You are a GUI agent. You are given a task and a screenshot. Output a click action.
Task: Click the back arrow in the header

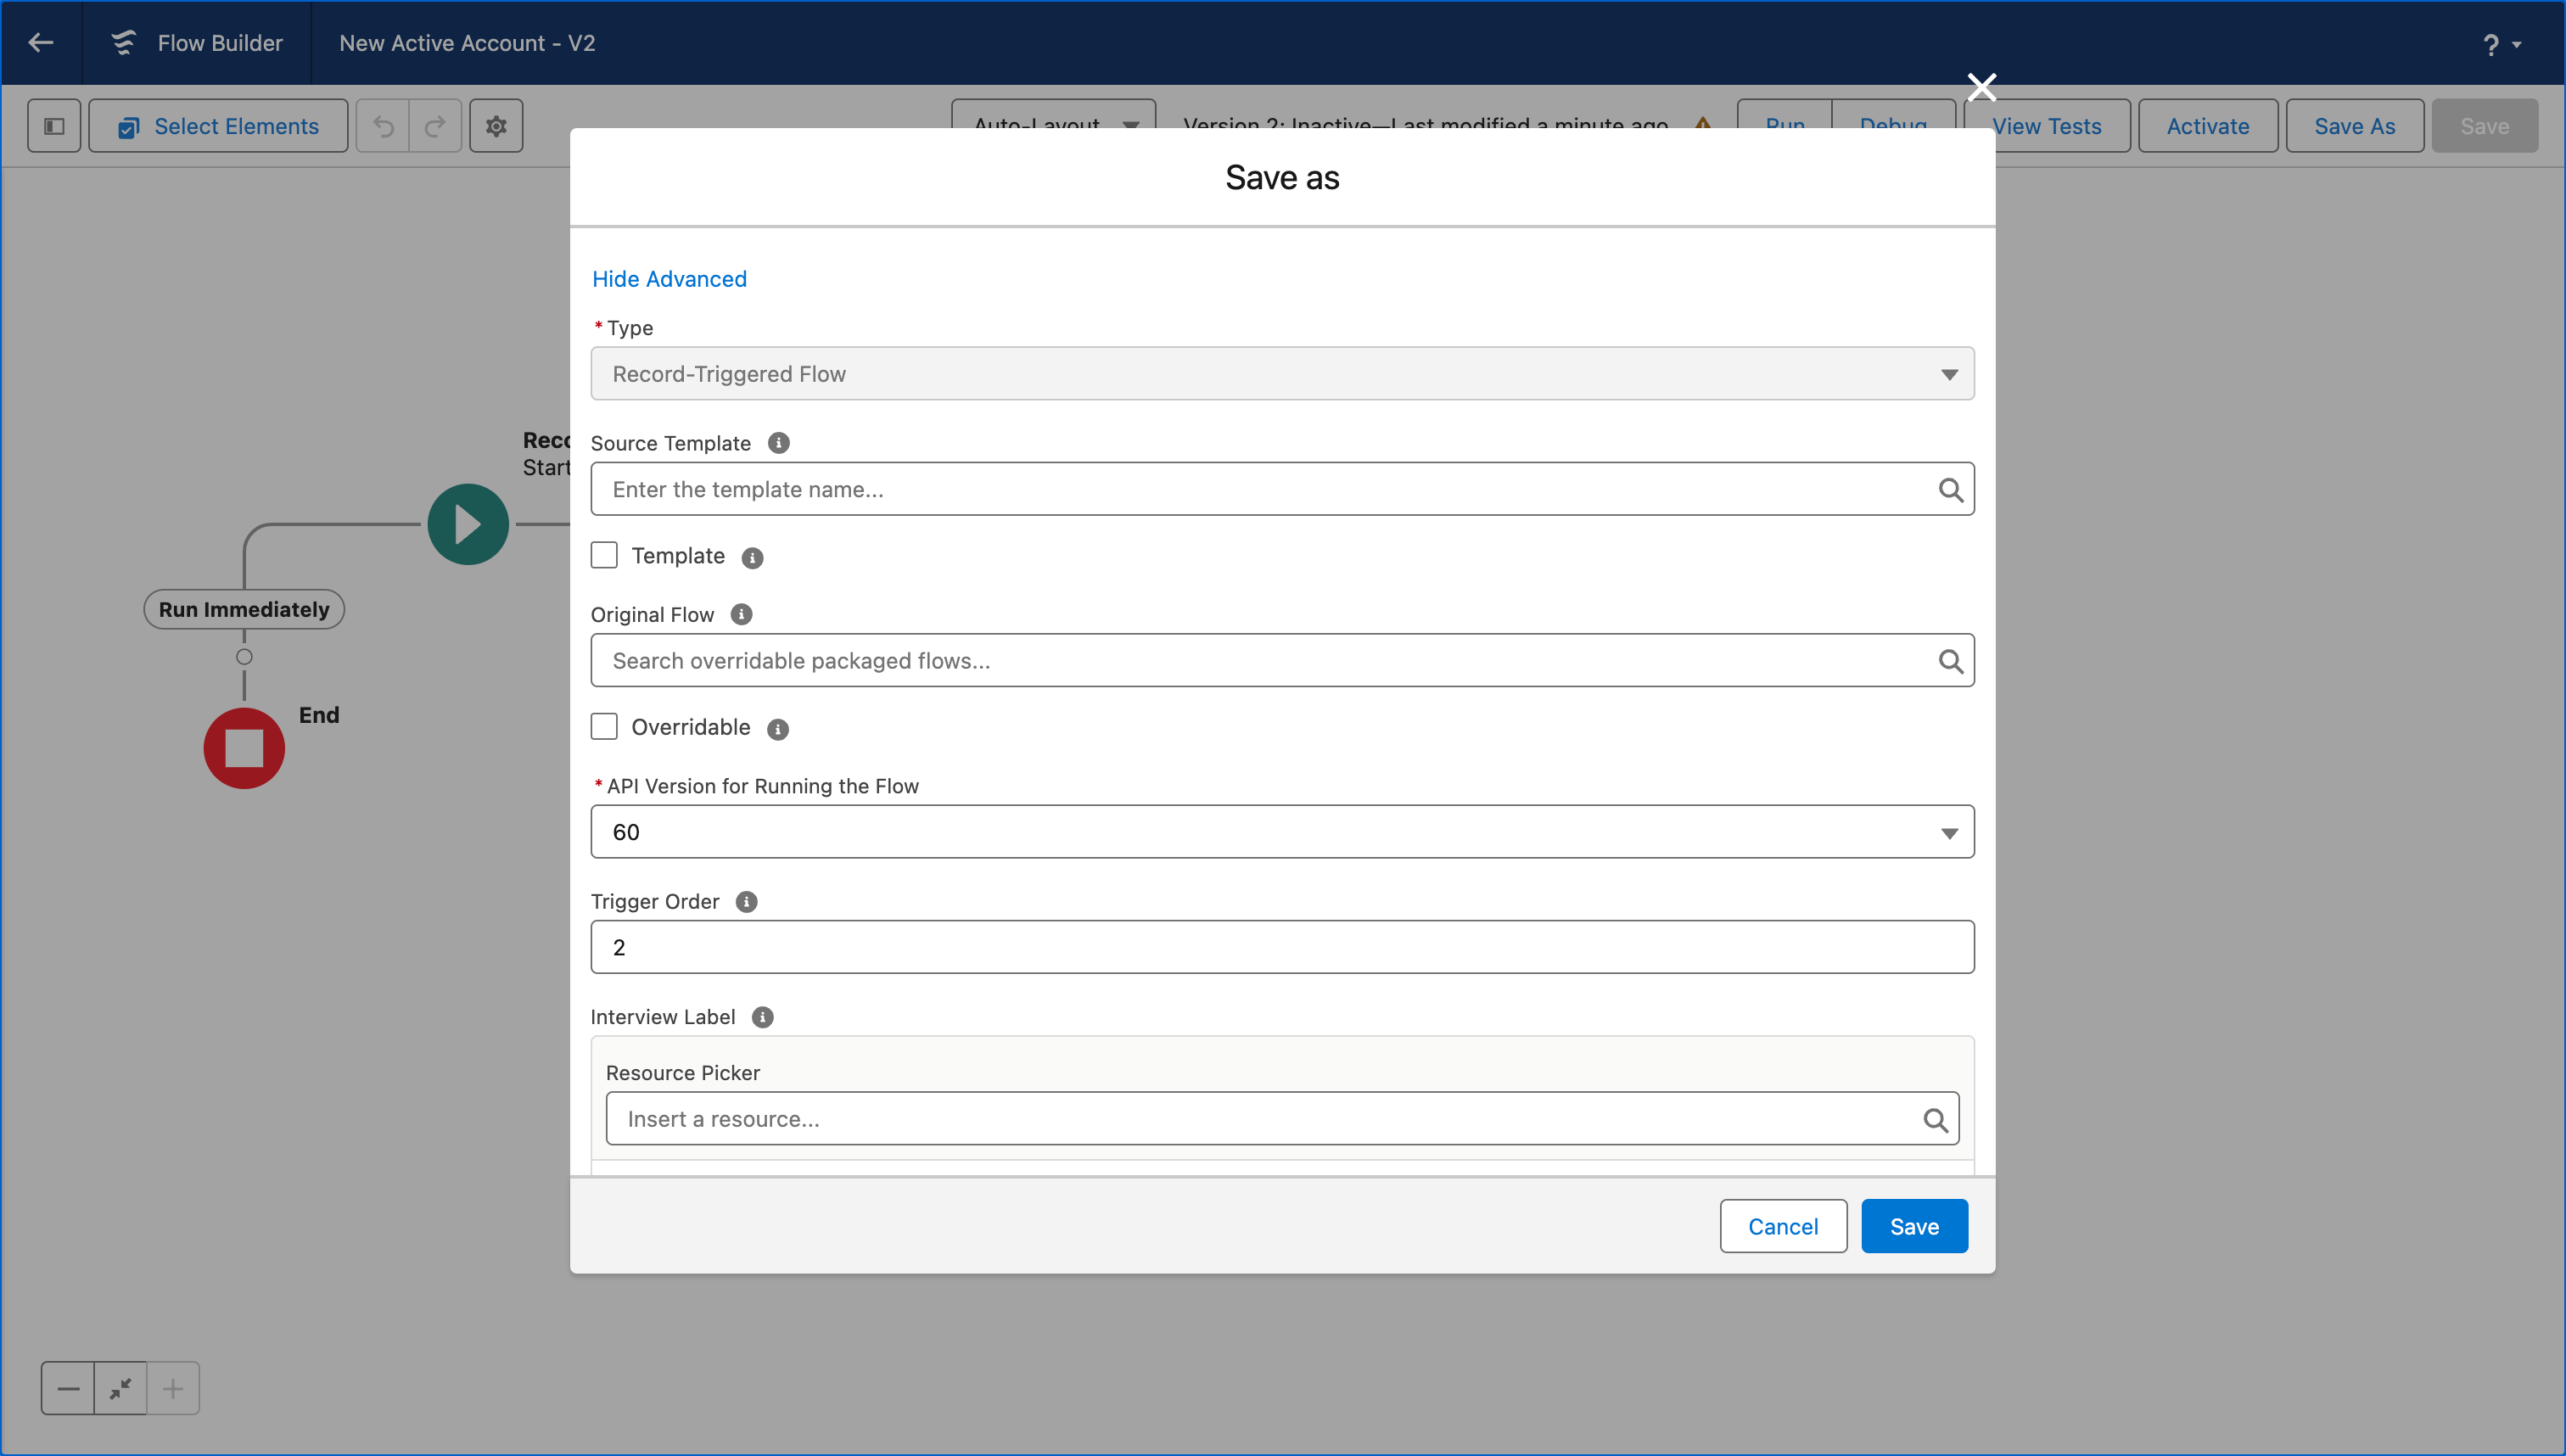click(x=41, y=43)
